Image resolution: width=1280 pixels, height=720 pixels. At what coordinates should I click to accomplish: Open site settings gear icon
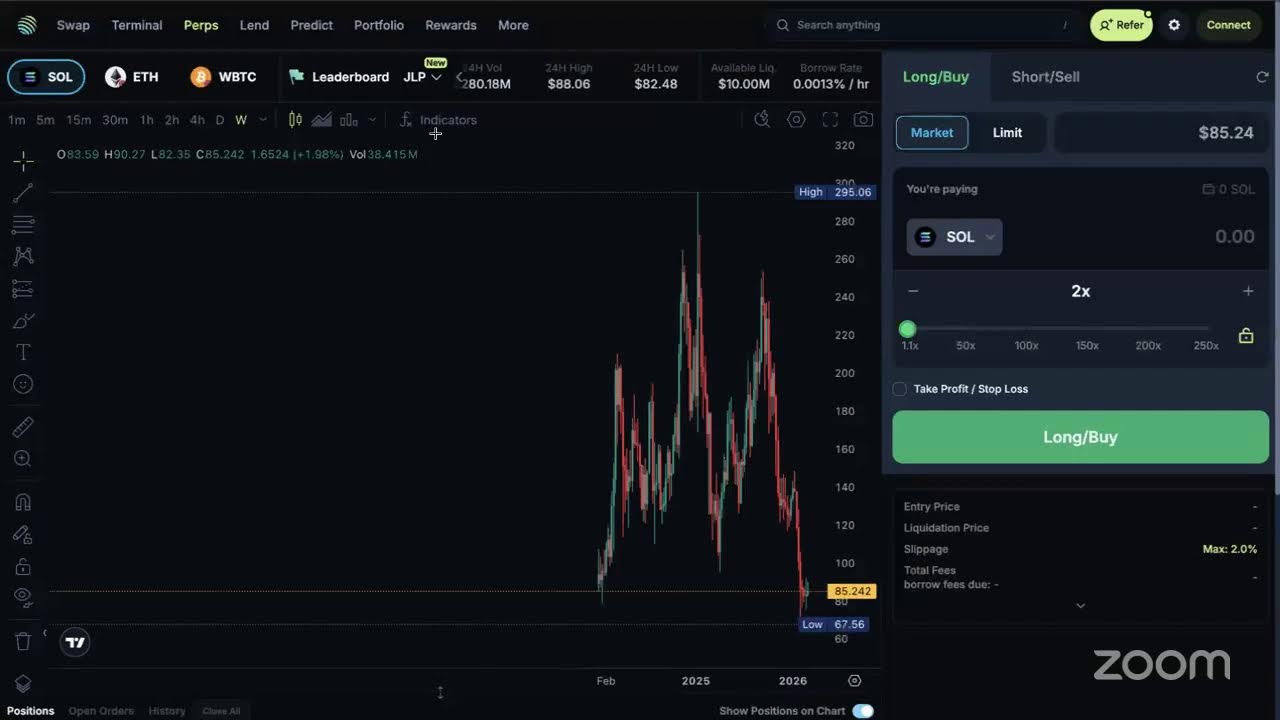coord(1174,25)
